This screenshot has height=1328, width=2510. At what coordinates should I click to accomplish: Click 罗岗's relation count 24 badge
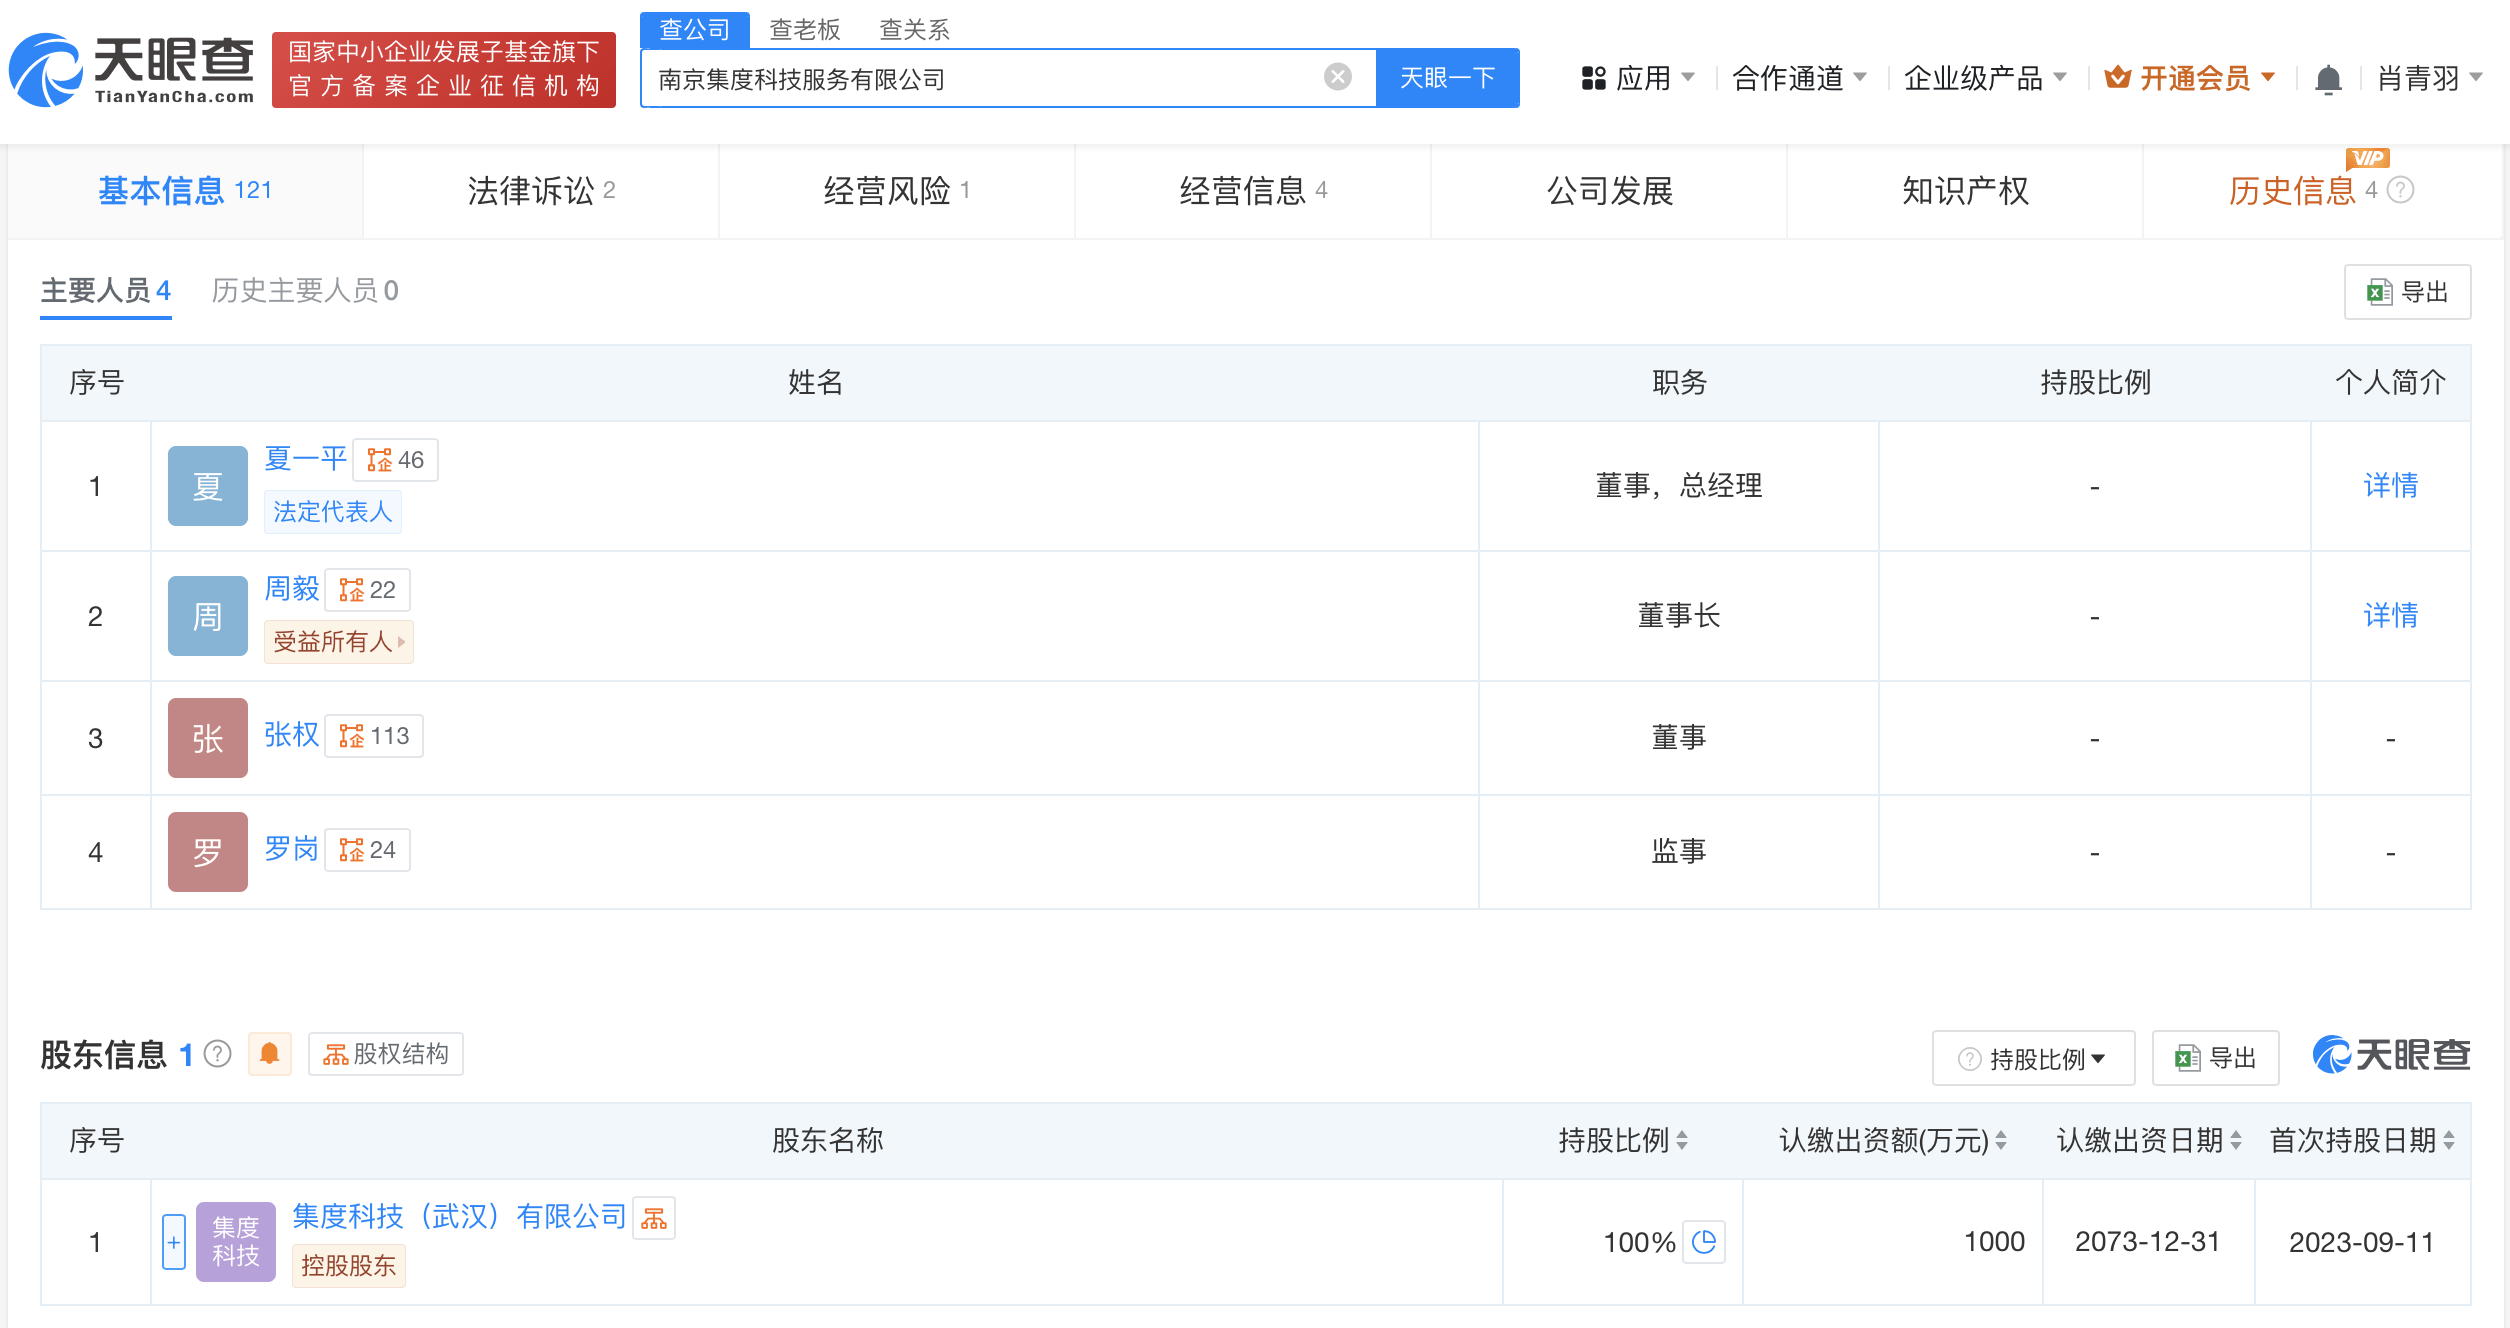coord(368,850)
